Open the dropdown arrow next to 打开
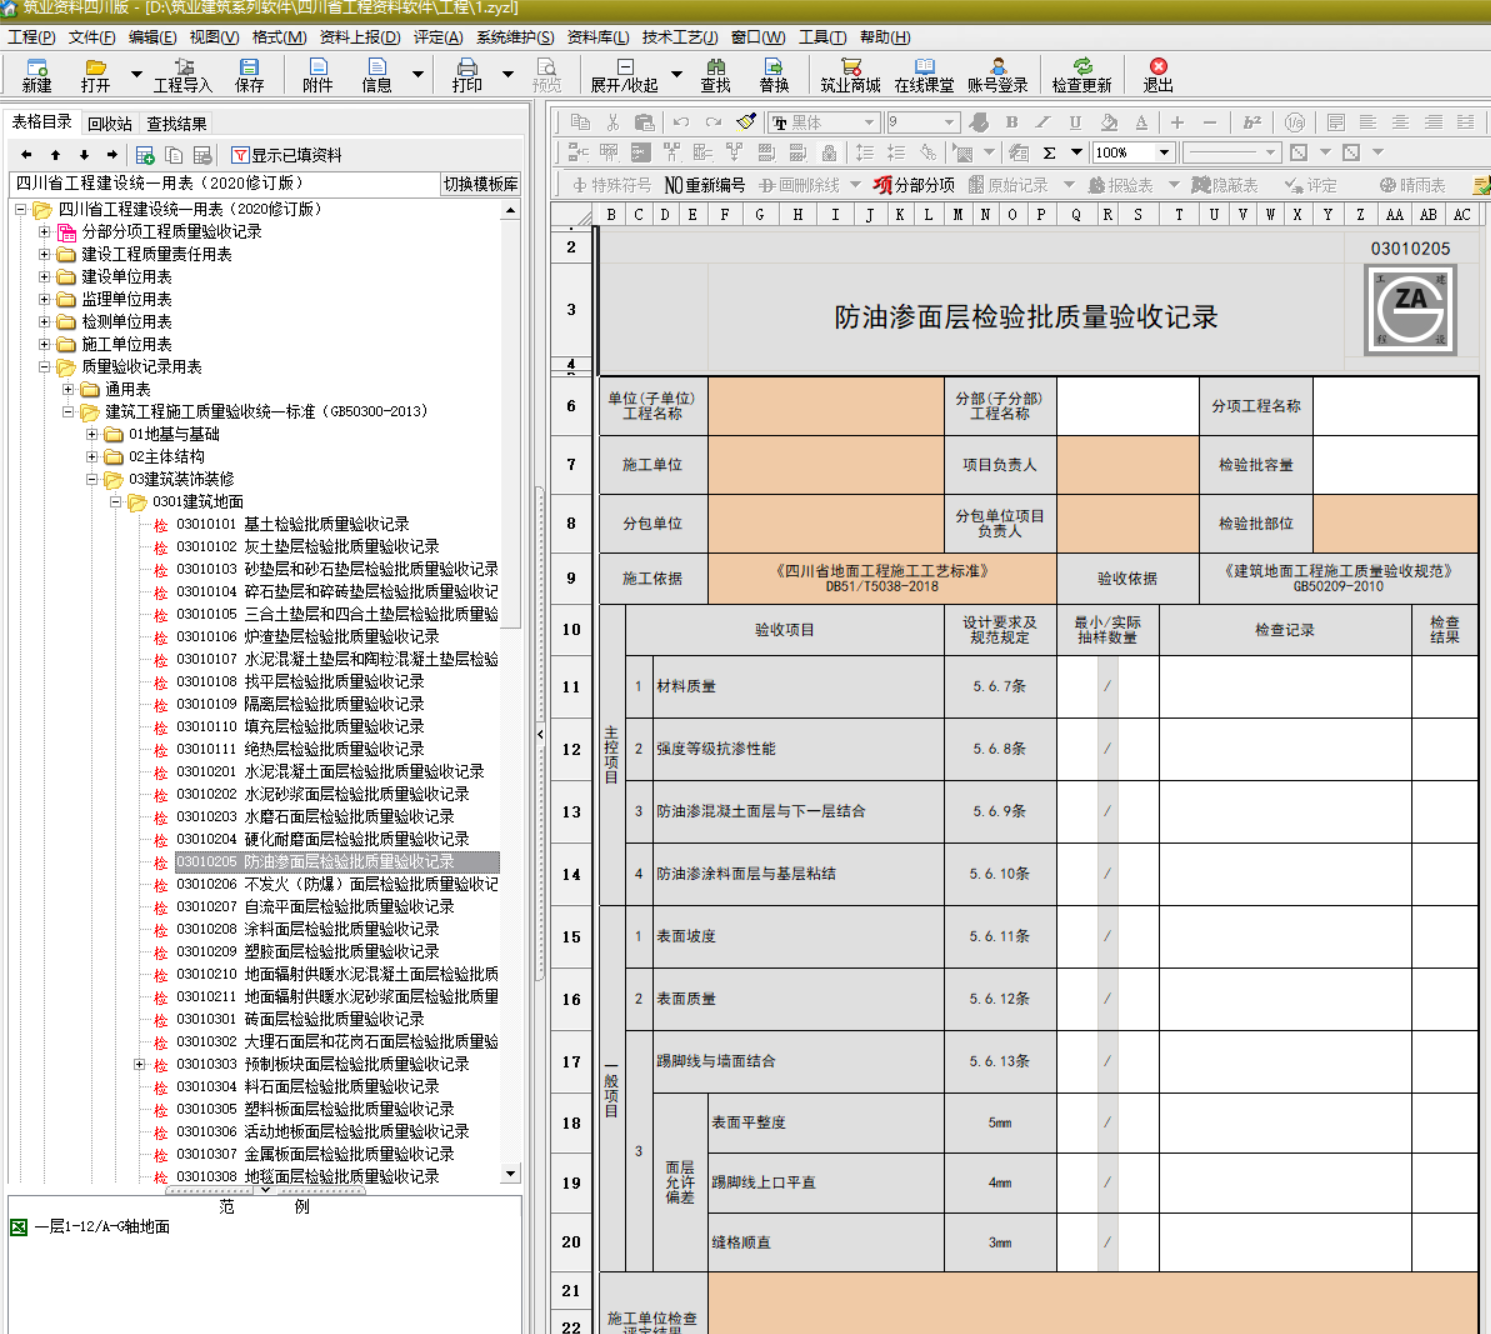 click(x=137, y=75)
